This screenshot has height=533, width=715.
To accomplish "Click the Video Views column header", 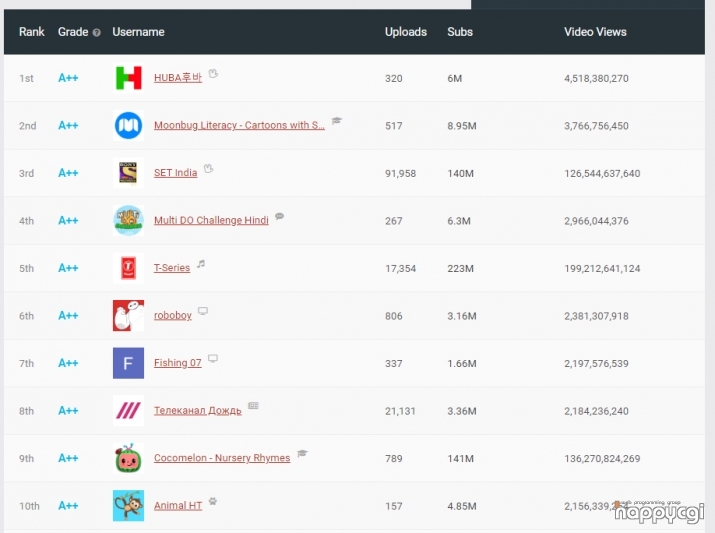I will point(595,32).
